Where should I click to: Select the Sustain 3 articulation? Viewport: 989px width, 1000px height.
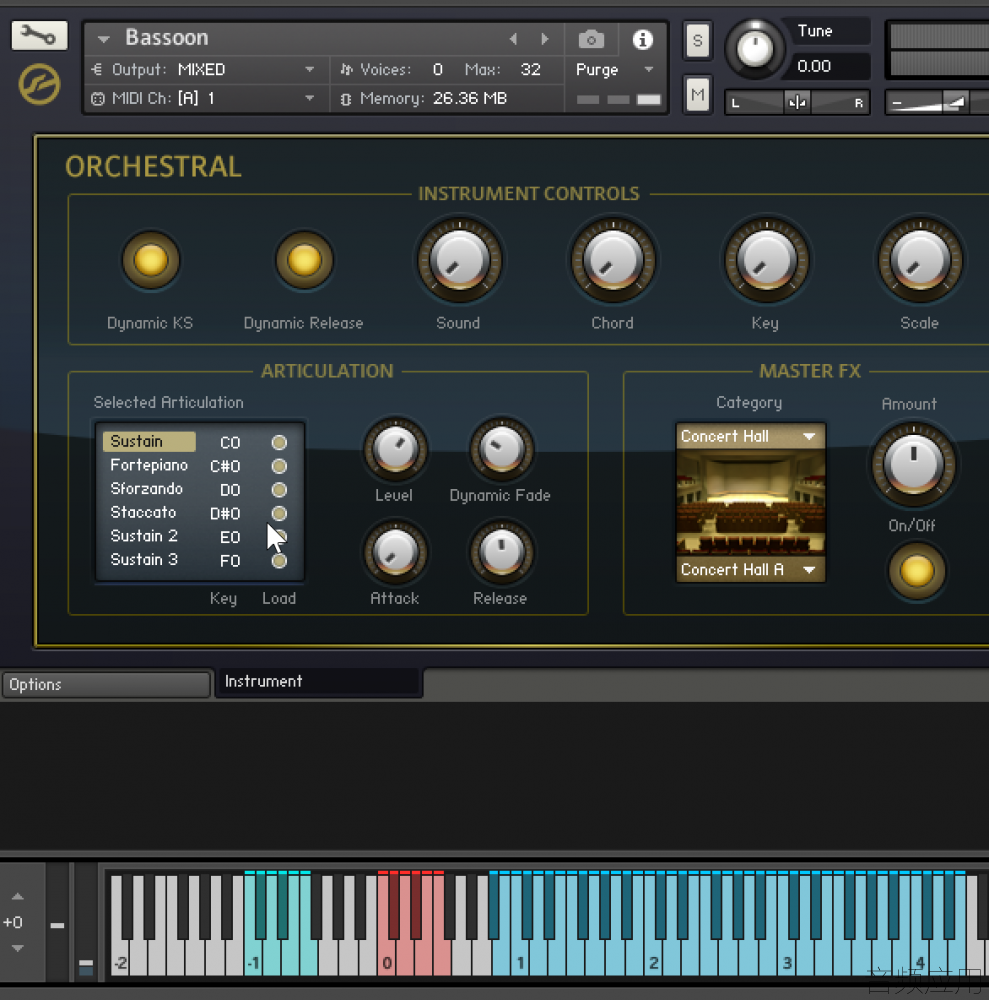tap(144, 559)
